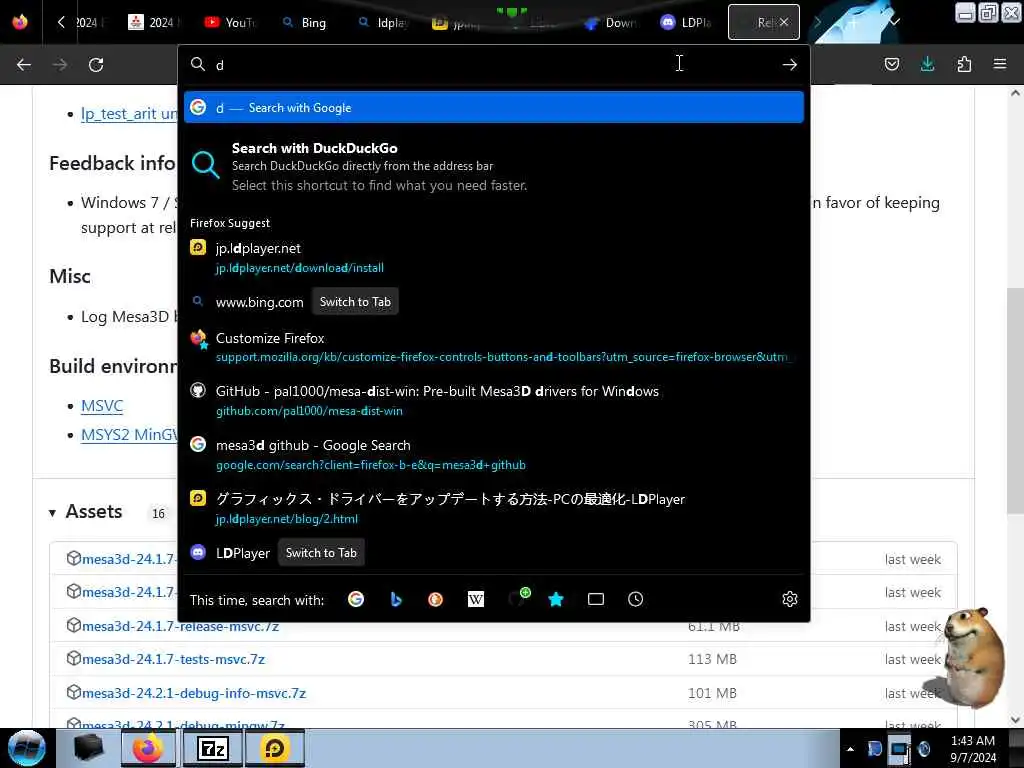Go back with the navigation arrow
This screenshot has width=1024, height=768.
pyautogui.click(x=24, y=65)
